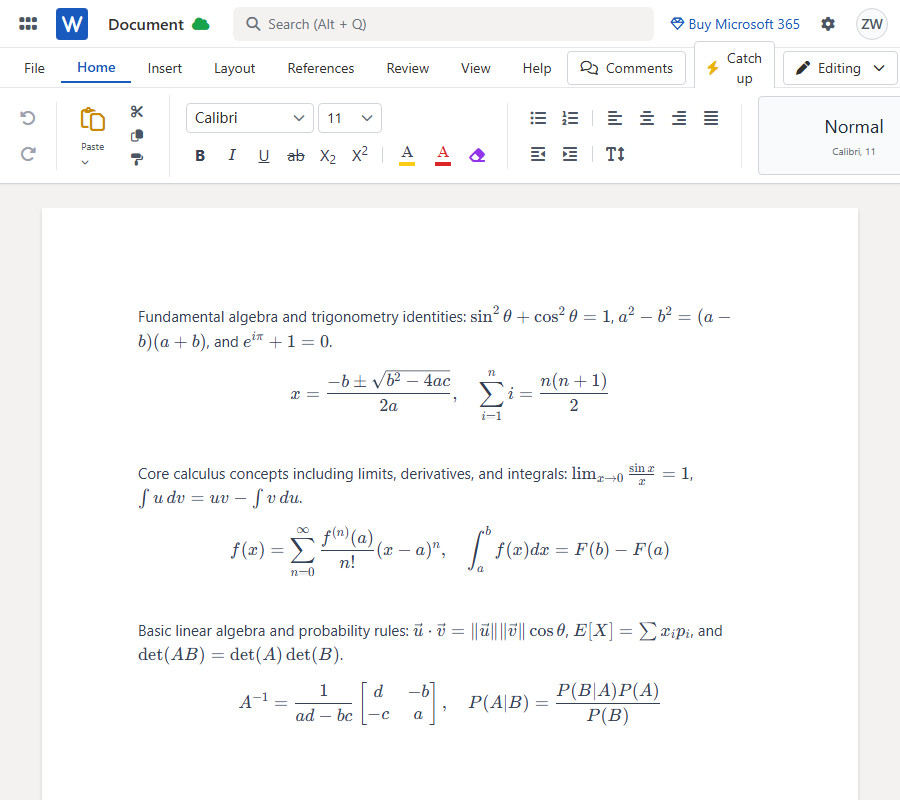900x800 pixels.
Task: Toggle italic formatting
Action: click(232, 155)
